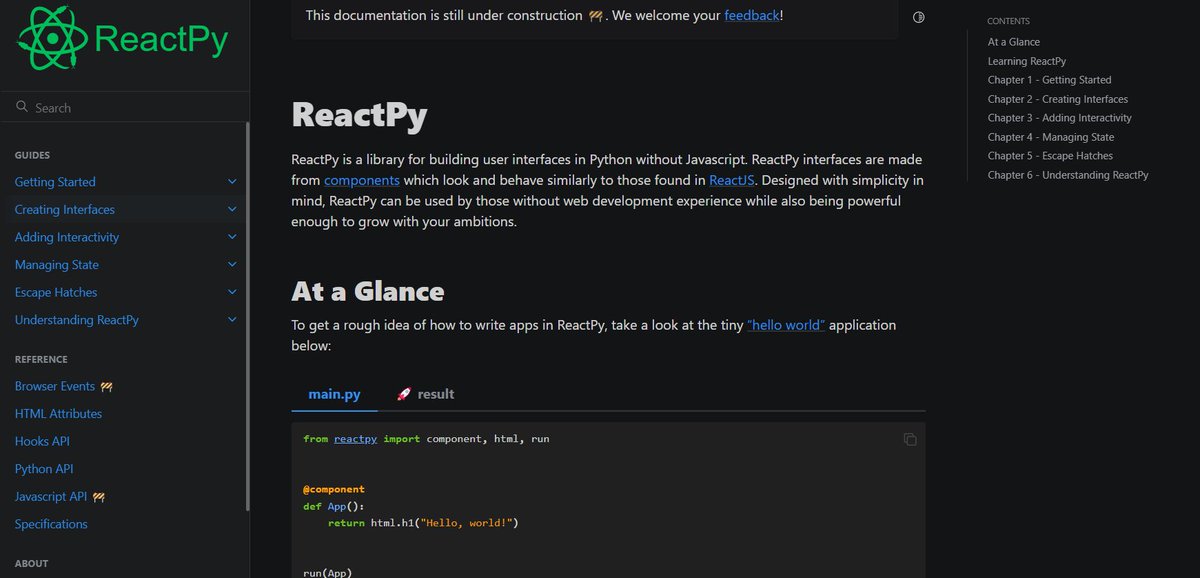Jump to At a Glance in contents
The width and height of the screenshot is (1200, 578).
tap(1014, 42)
